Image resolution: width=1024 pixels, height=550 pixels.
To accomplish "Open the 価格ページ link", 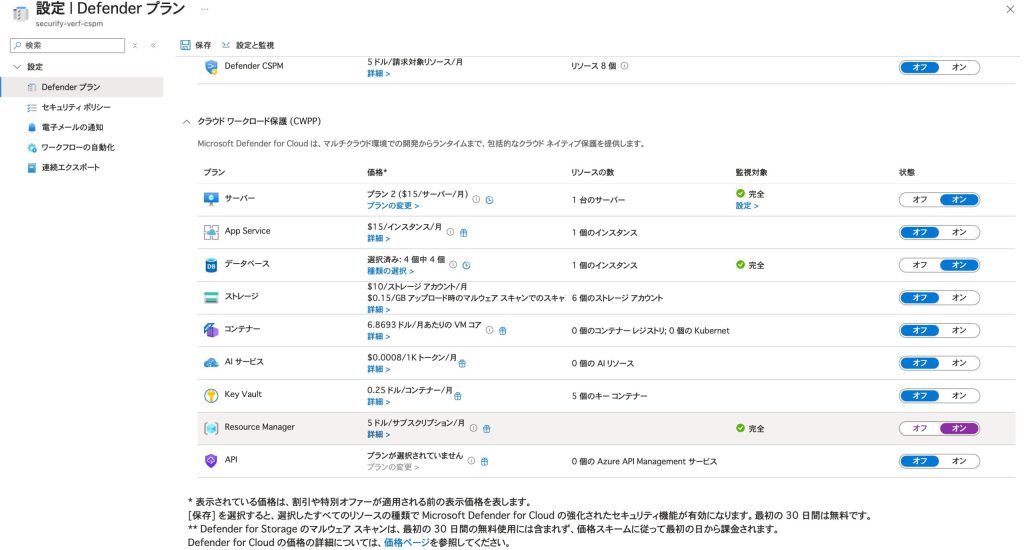I will pos(406,543).
